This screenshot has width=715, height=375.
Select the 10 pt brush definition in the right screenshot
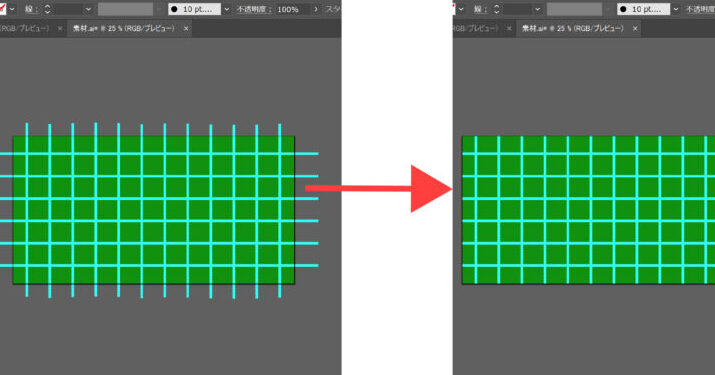coord(643,9)
